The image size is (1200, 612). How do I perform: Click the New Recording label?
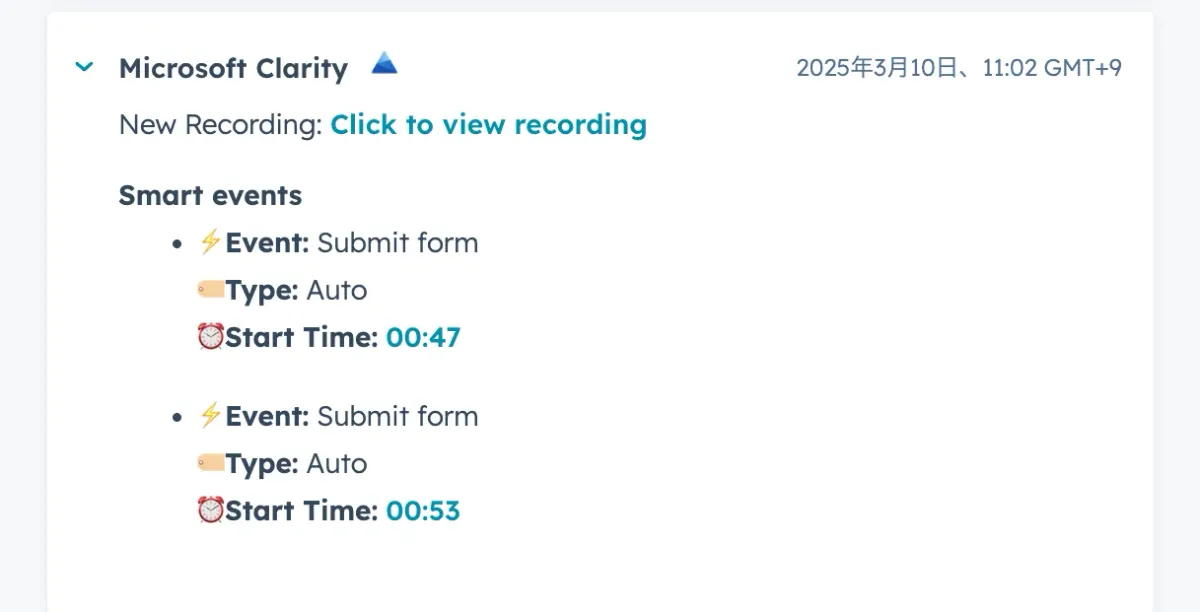(220, 125)
